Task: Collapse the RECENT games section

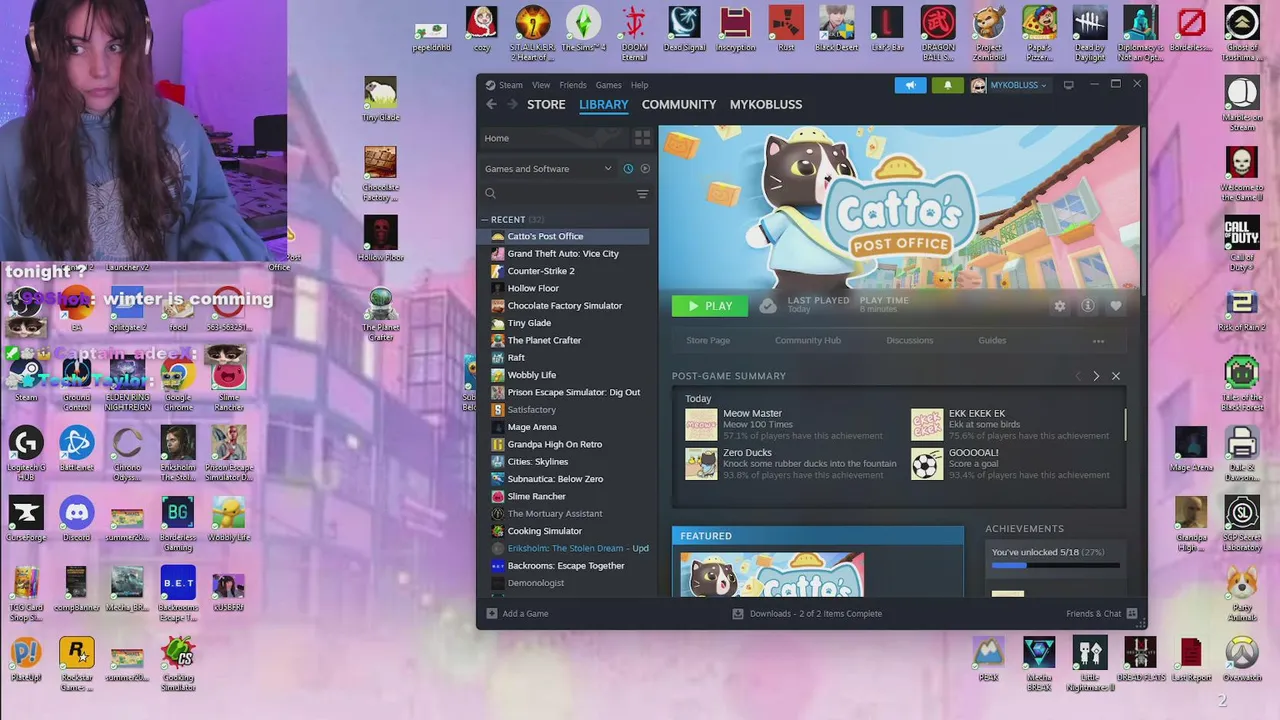Action: click(x=485, y=219)
